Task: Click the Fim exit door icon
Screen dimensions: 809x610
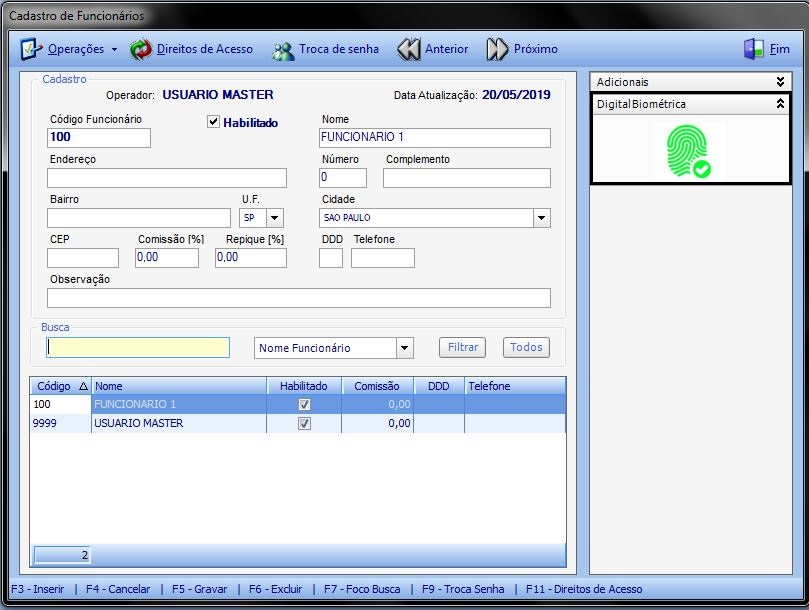Action: click(753, 49)
